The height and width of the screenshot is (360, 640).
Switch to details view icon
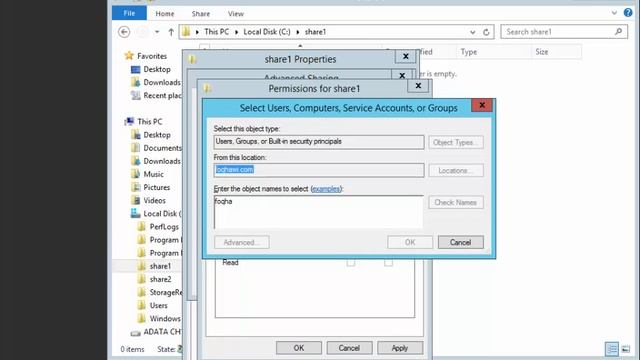(x=611, y=349)
